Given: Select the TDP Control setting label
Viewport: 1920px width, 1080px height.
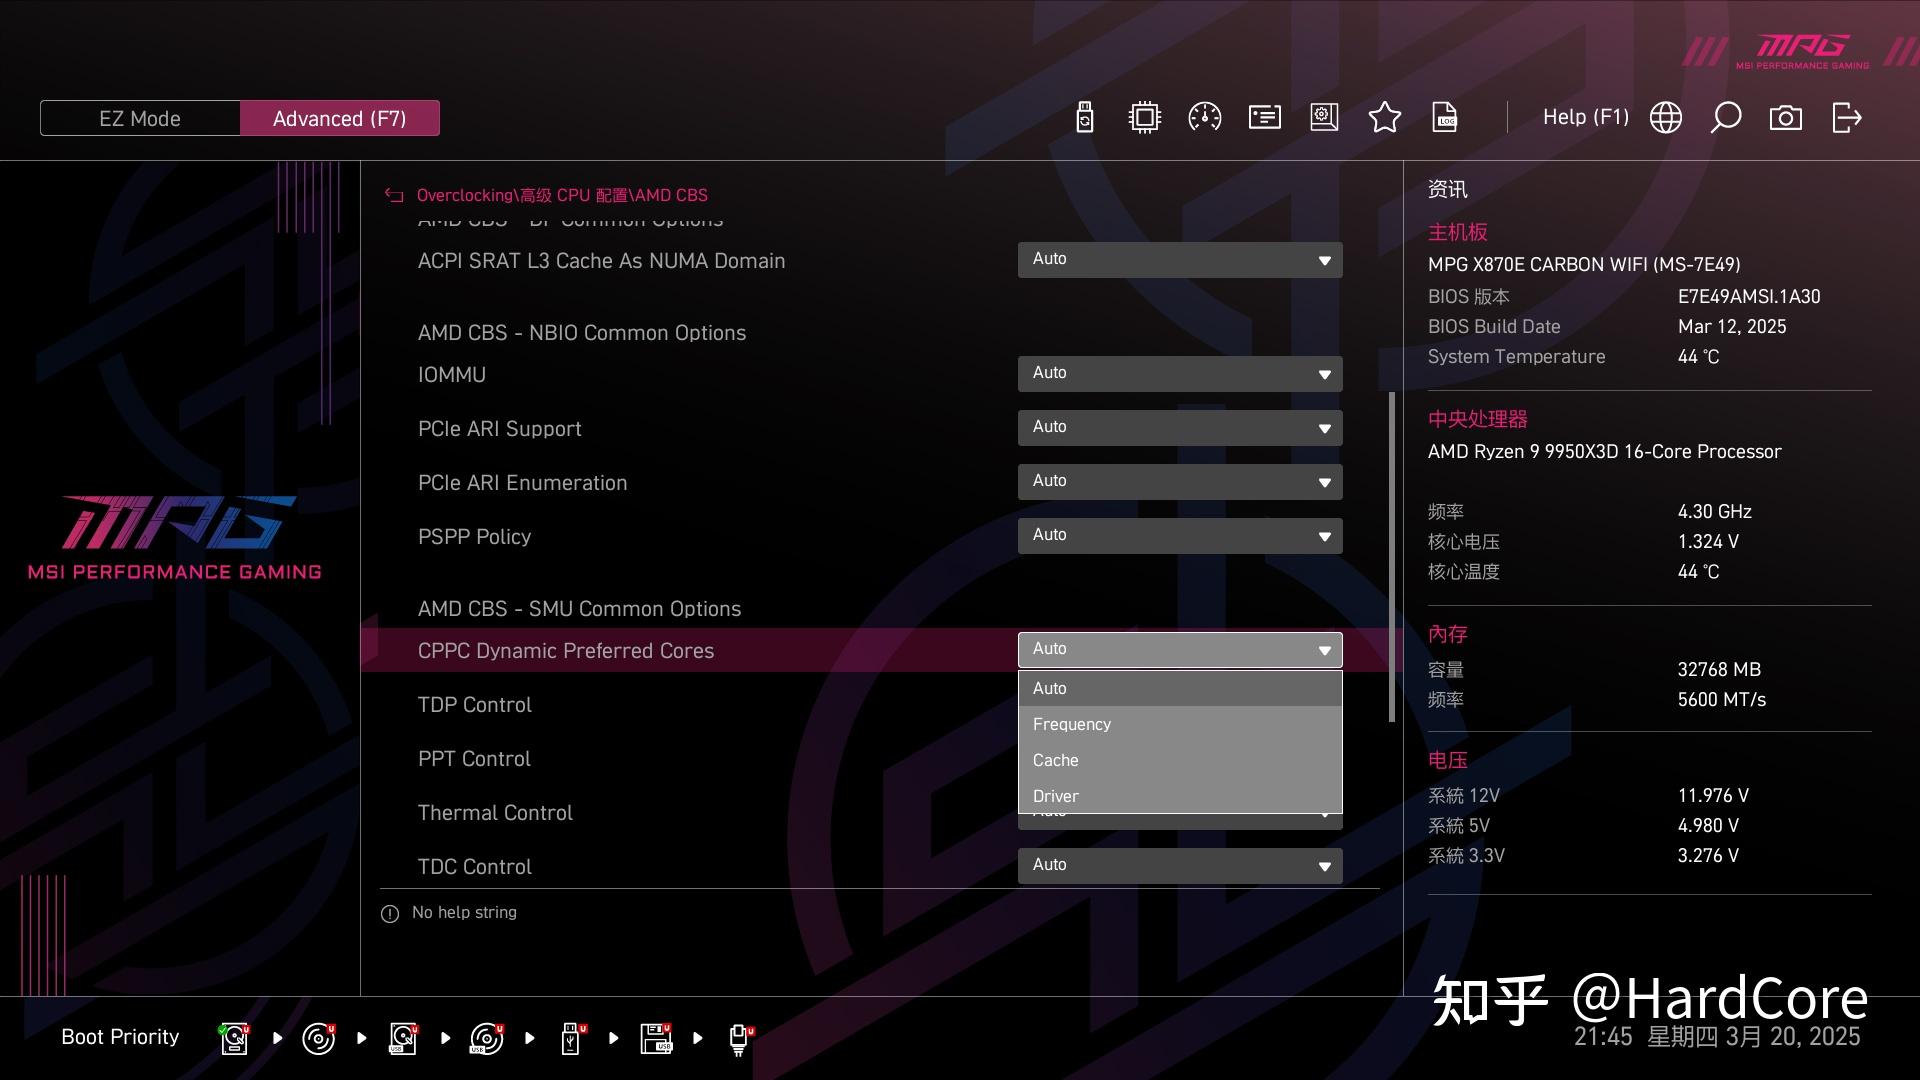Looking at the screenshot, I should pyautogui.click(x=474, y=705).
